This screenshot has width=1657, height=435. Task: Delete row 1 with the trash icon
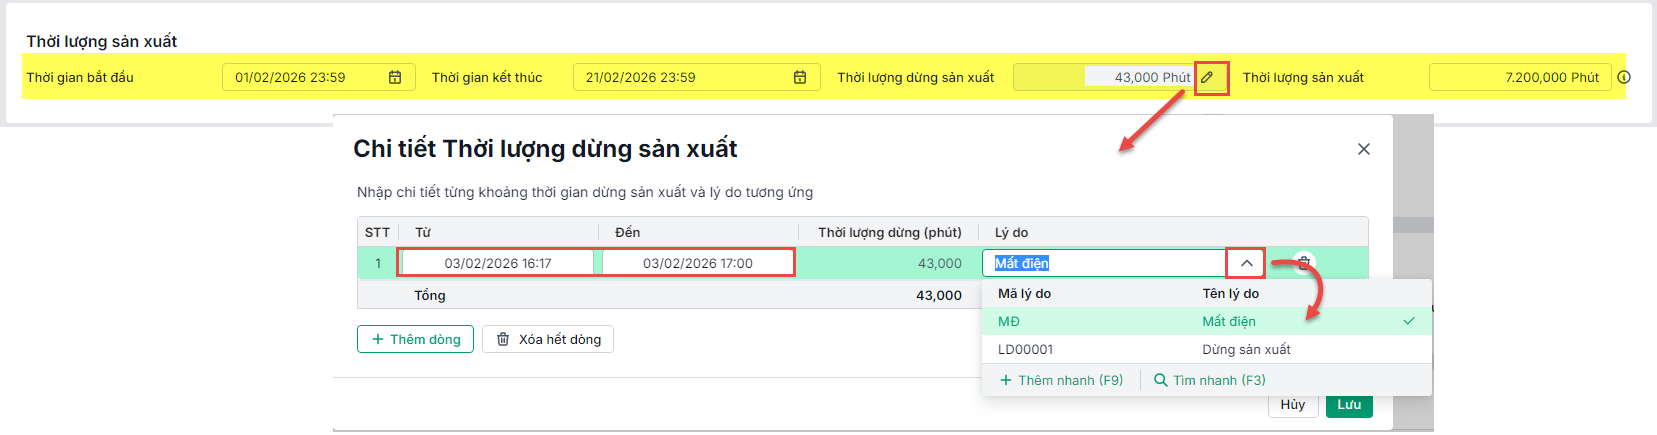[1304, 263]
